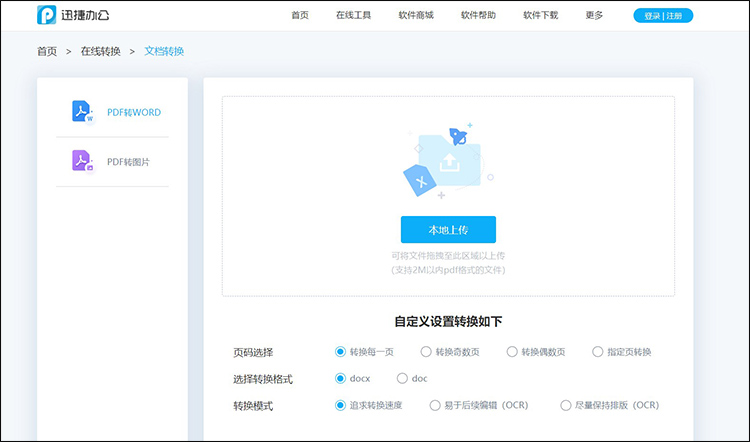Screen dimensions: 750x442
Task: Click the 支持2M以内pdf格式的文件 note text
Action: click(448, 270)
